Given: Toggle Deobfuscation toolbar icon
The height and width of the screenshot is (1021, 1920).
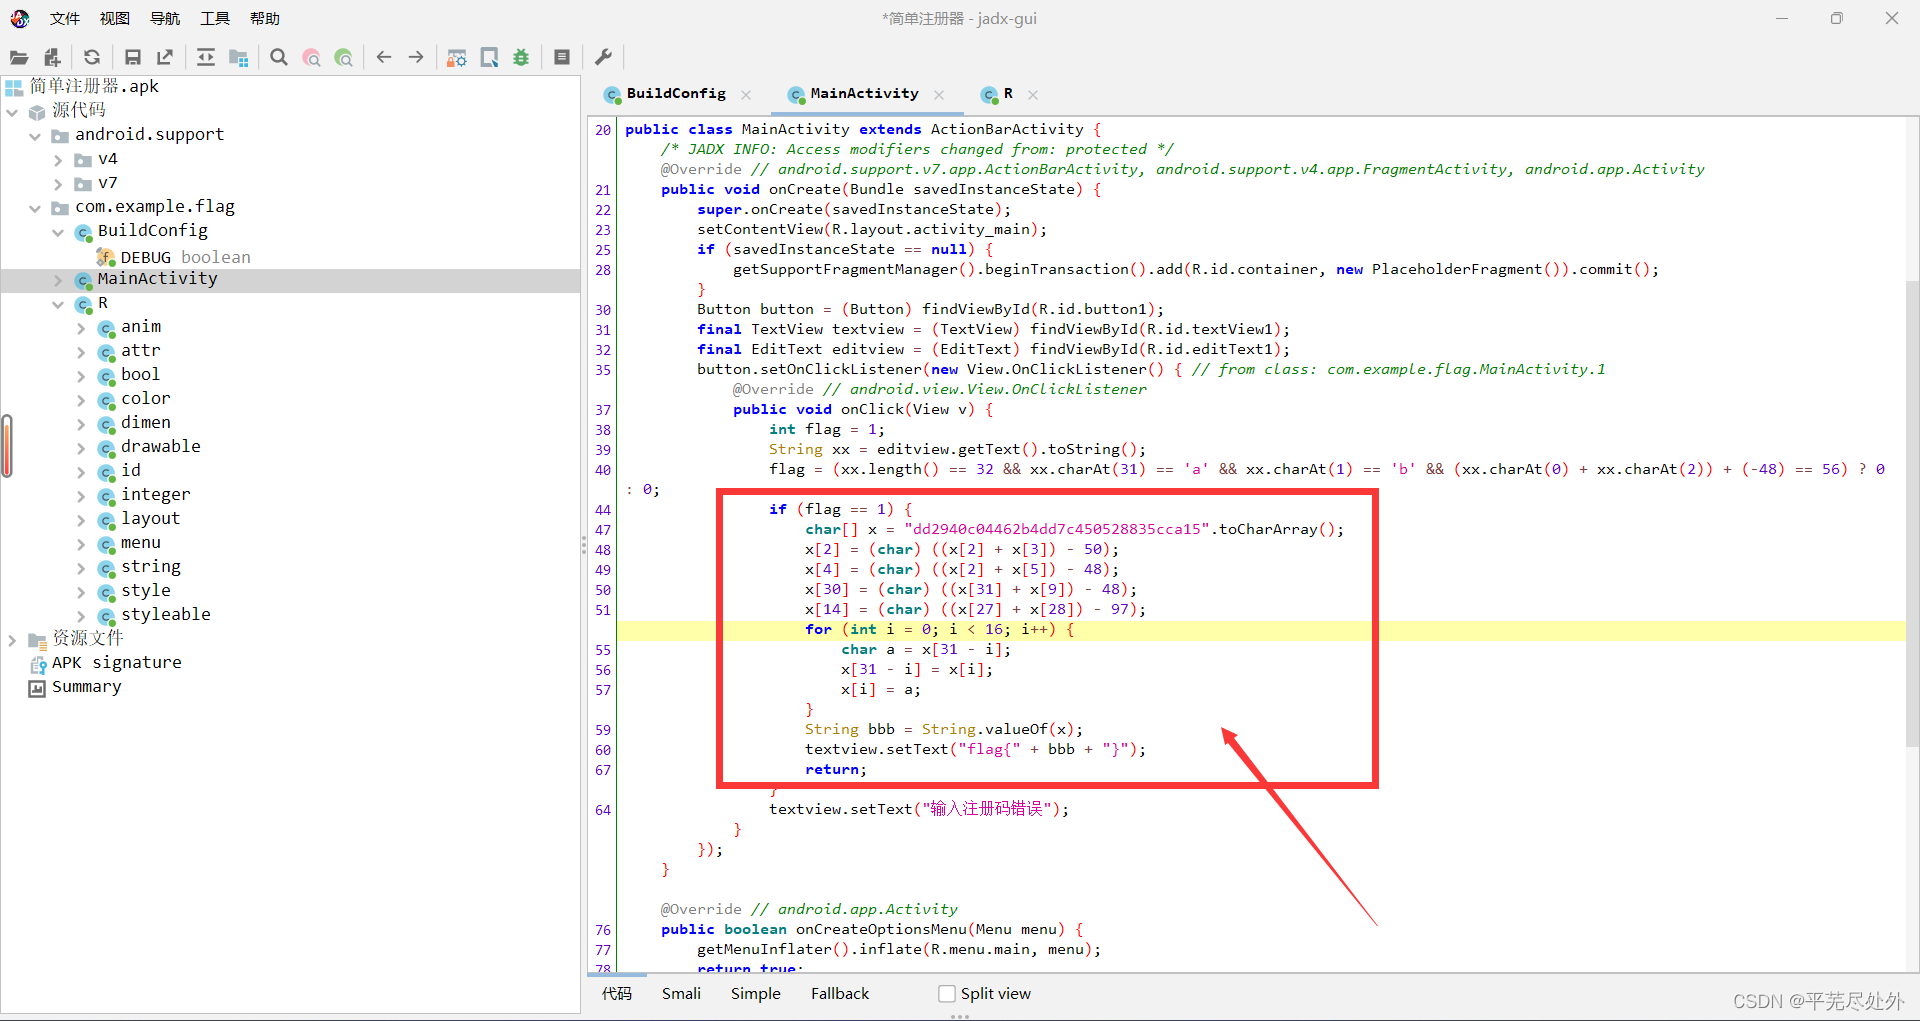Looking at the screenshot, I should (457, 58).
